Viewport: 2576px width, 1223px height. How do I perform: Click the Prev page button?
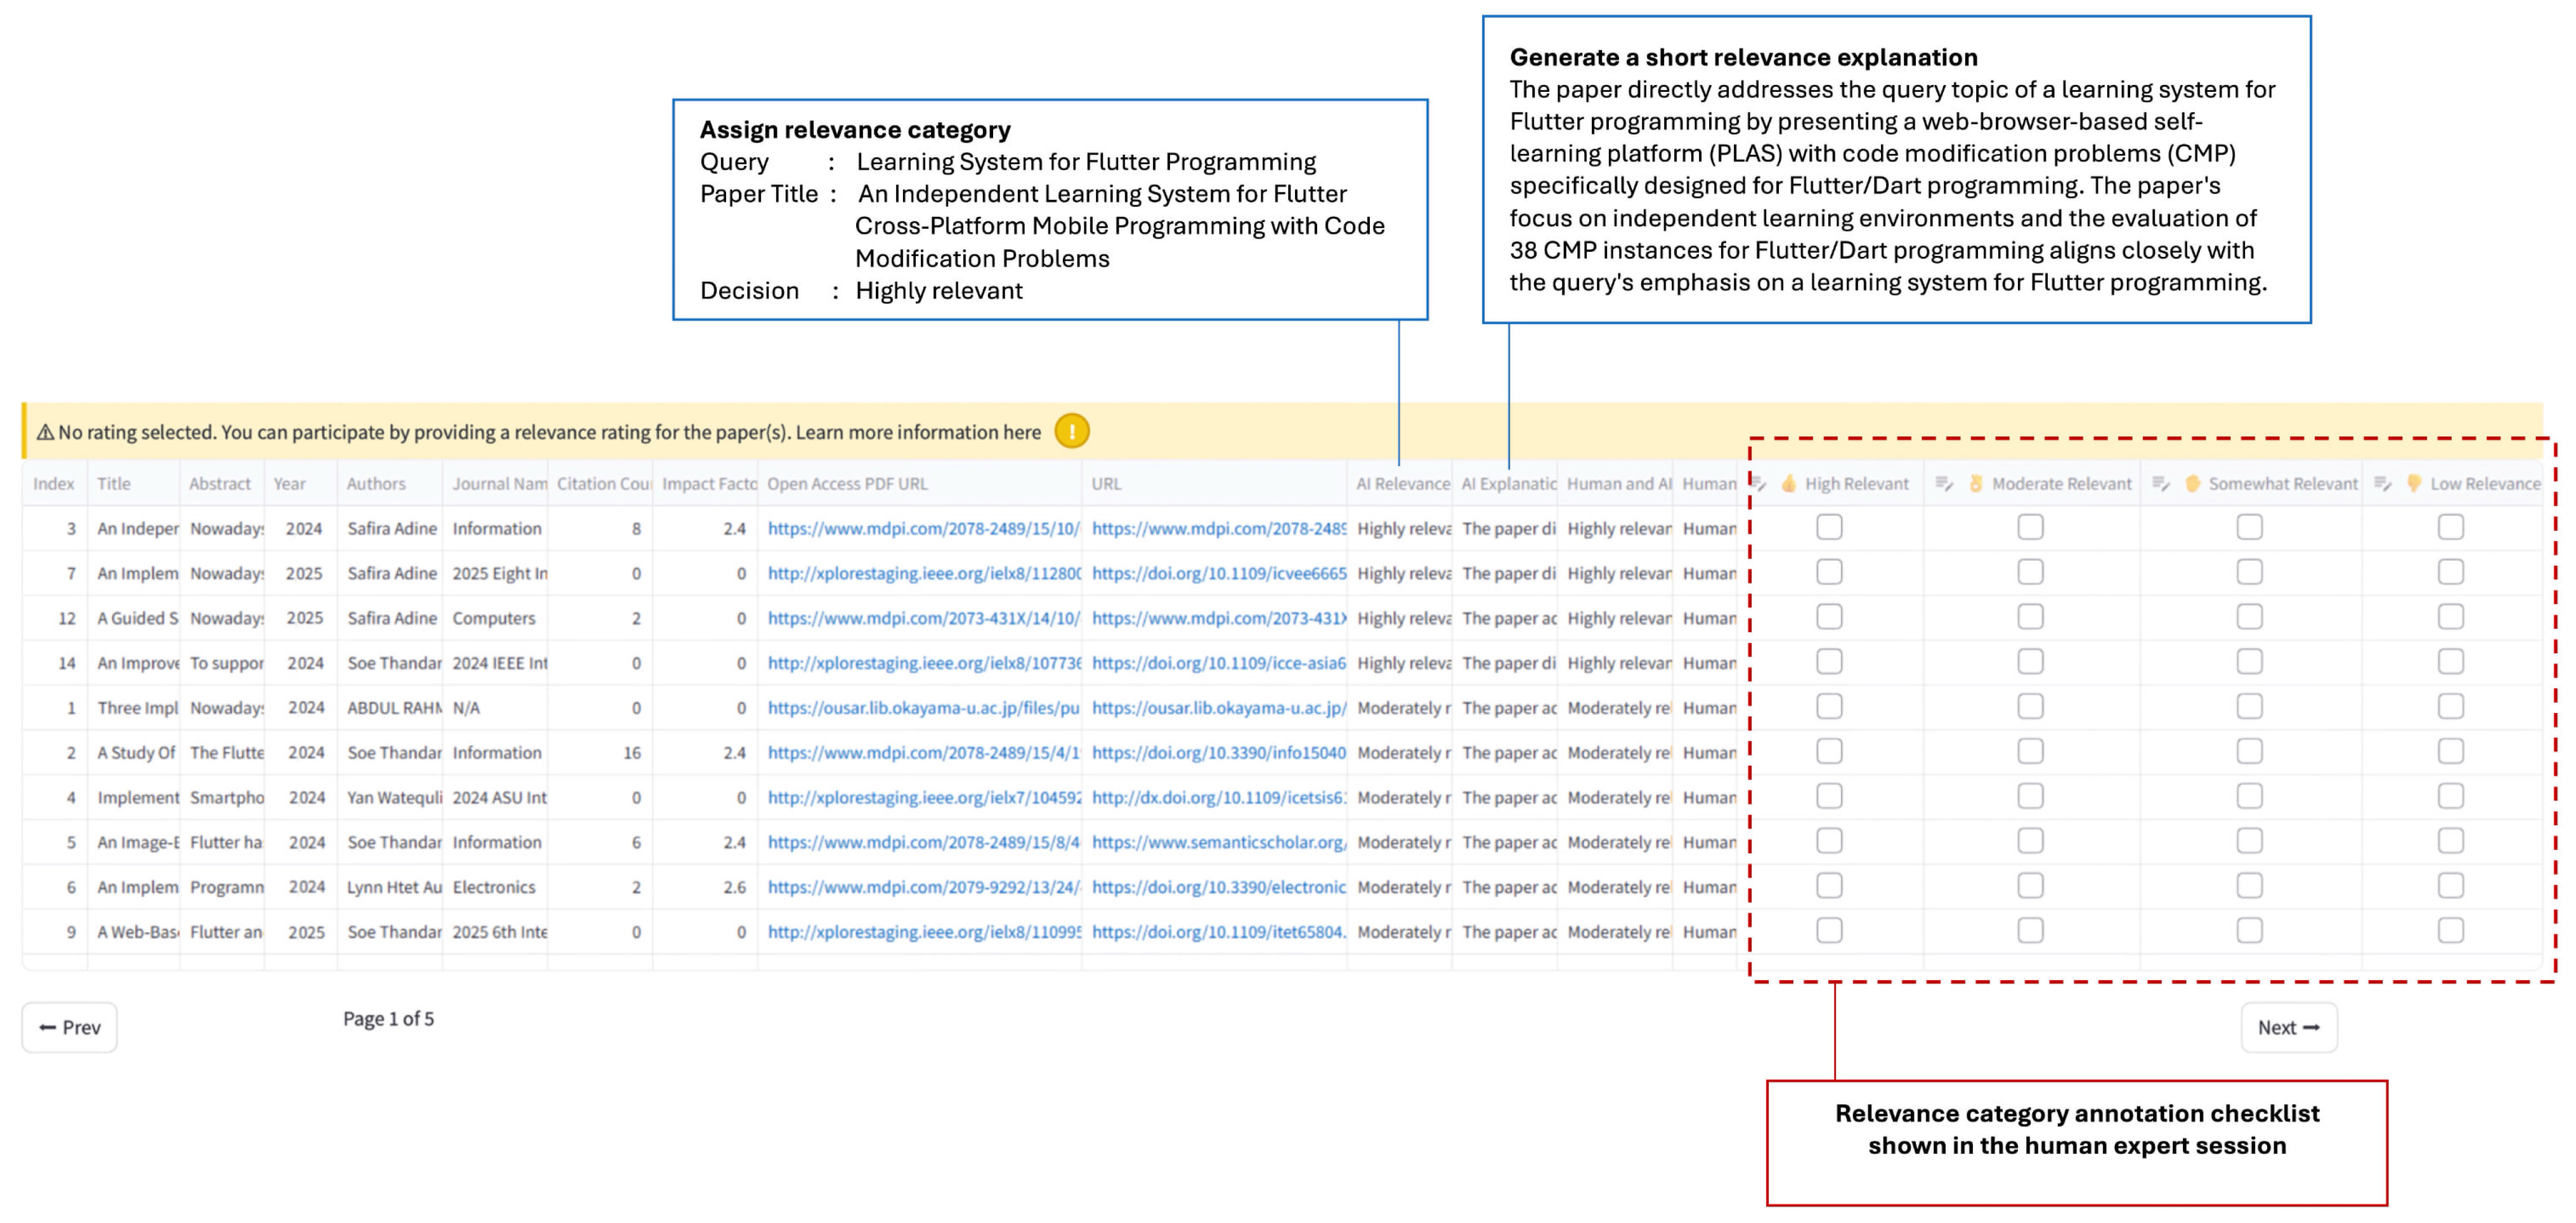click(70, 1027)
